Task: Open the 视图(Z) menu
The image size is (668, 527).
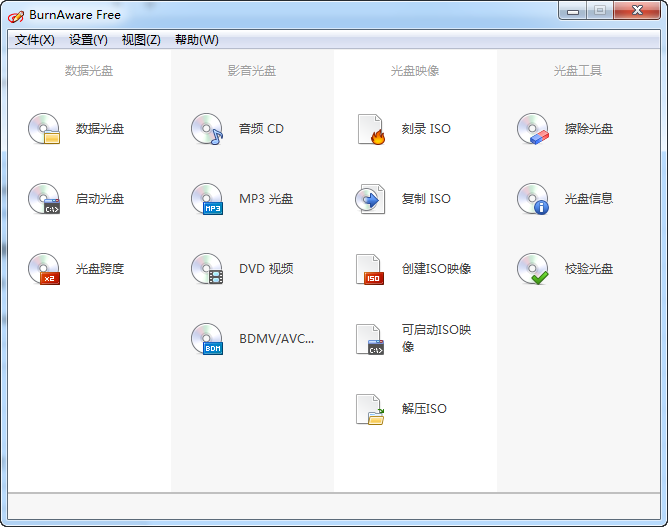Action: 141,40
